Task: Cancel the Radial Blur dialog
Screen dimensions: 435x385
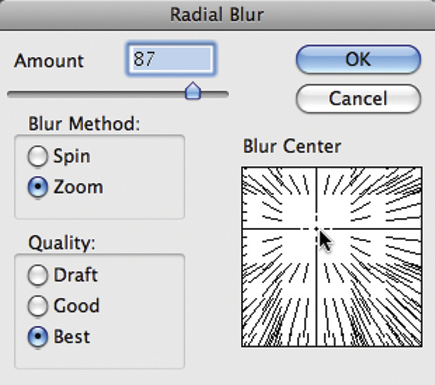Action: point(358,99)
